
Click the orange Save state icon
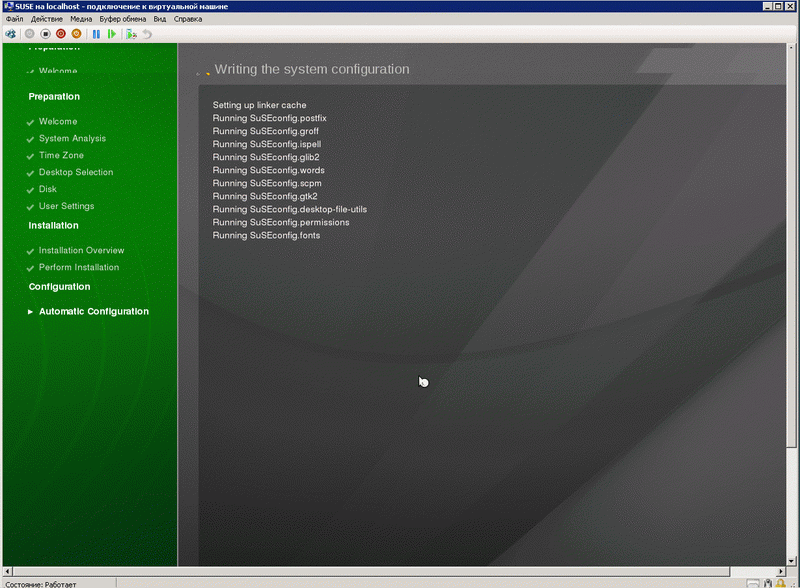(77, 34)
